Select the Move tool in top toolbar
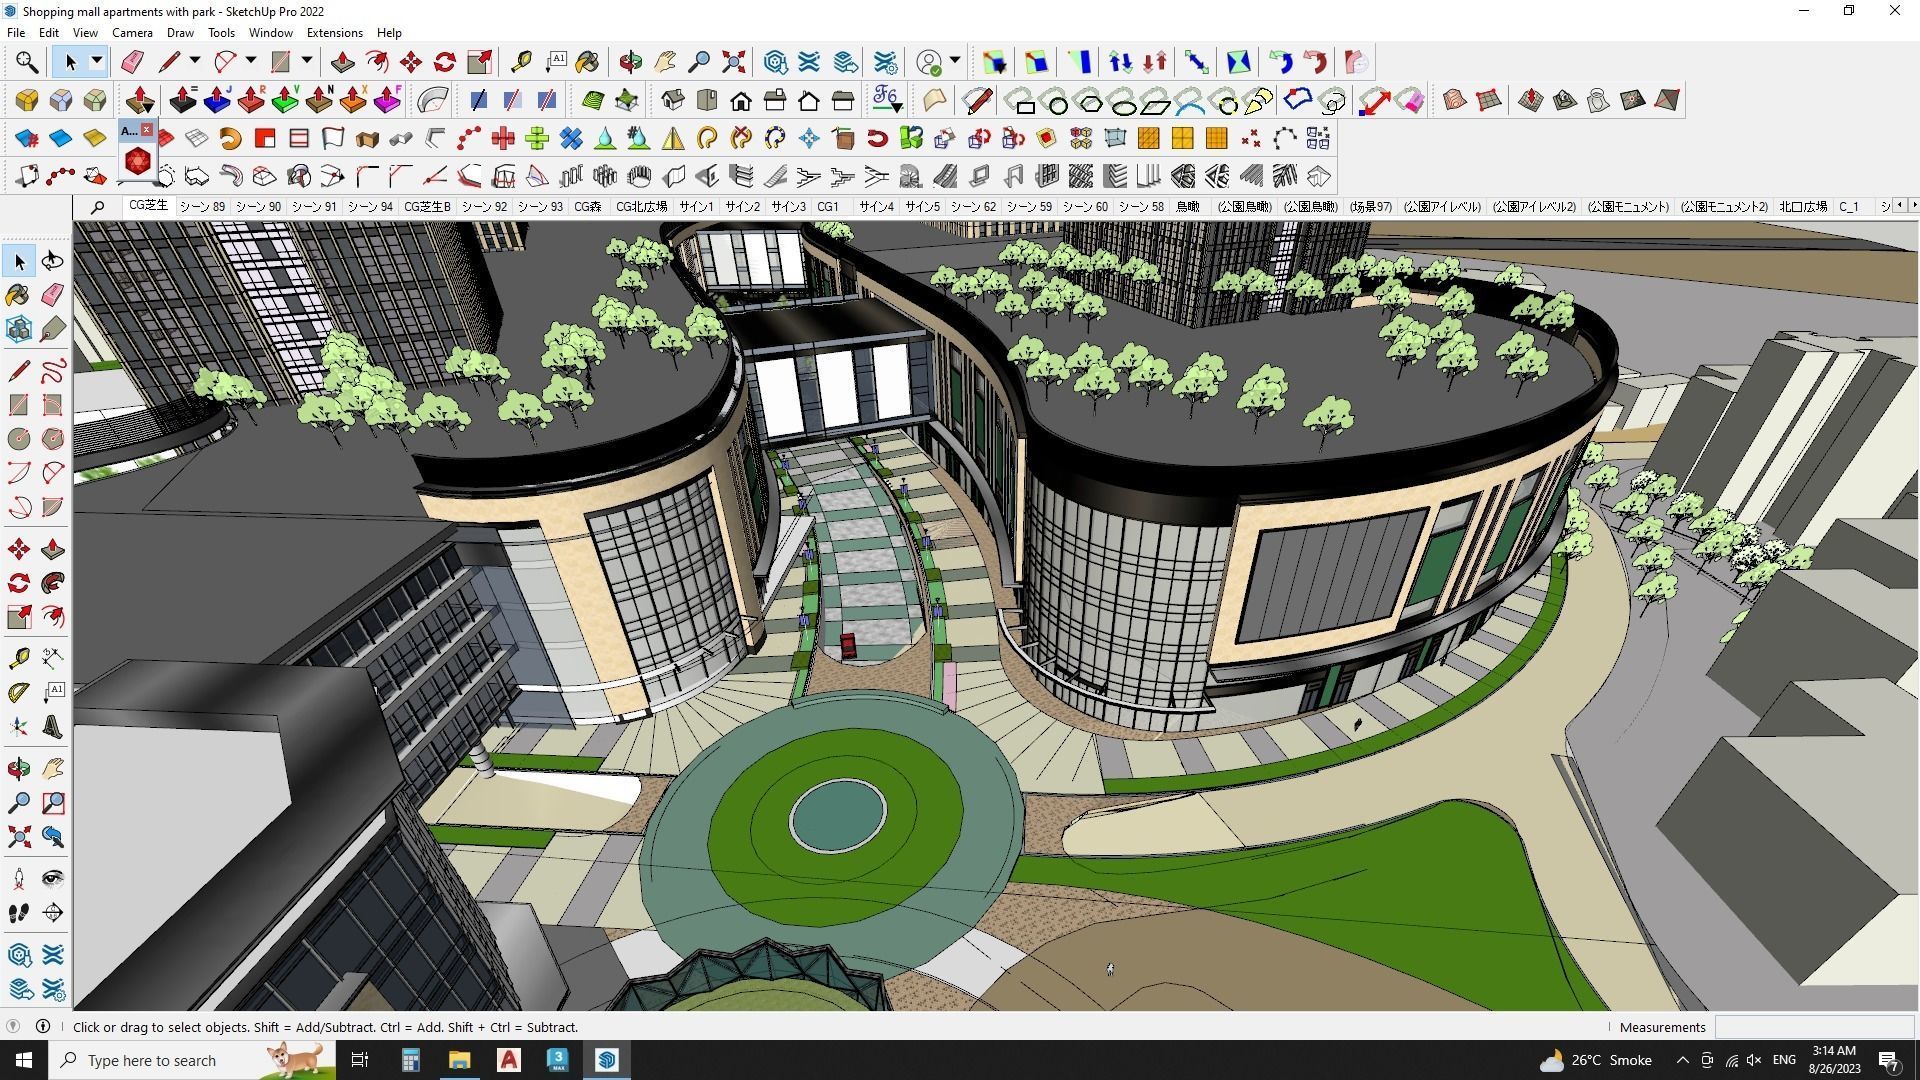This screenshot has height=1080, width=1920. (x=411, y=62)
